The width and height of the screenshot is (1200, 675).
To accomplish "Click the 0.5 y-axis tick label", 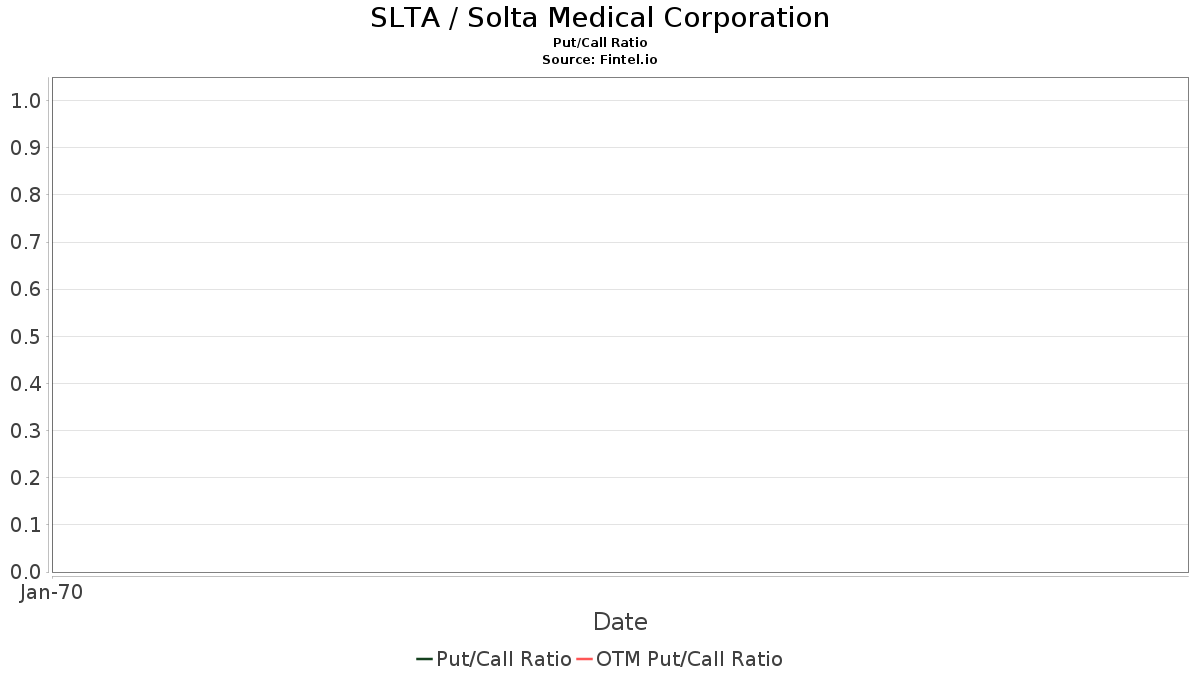I will tap(26, 337).
